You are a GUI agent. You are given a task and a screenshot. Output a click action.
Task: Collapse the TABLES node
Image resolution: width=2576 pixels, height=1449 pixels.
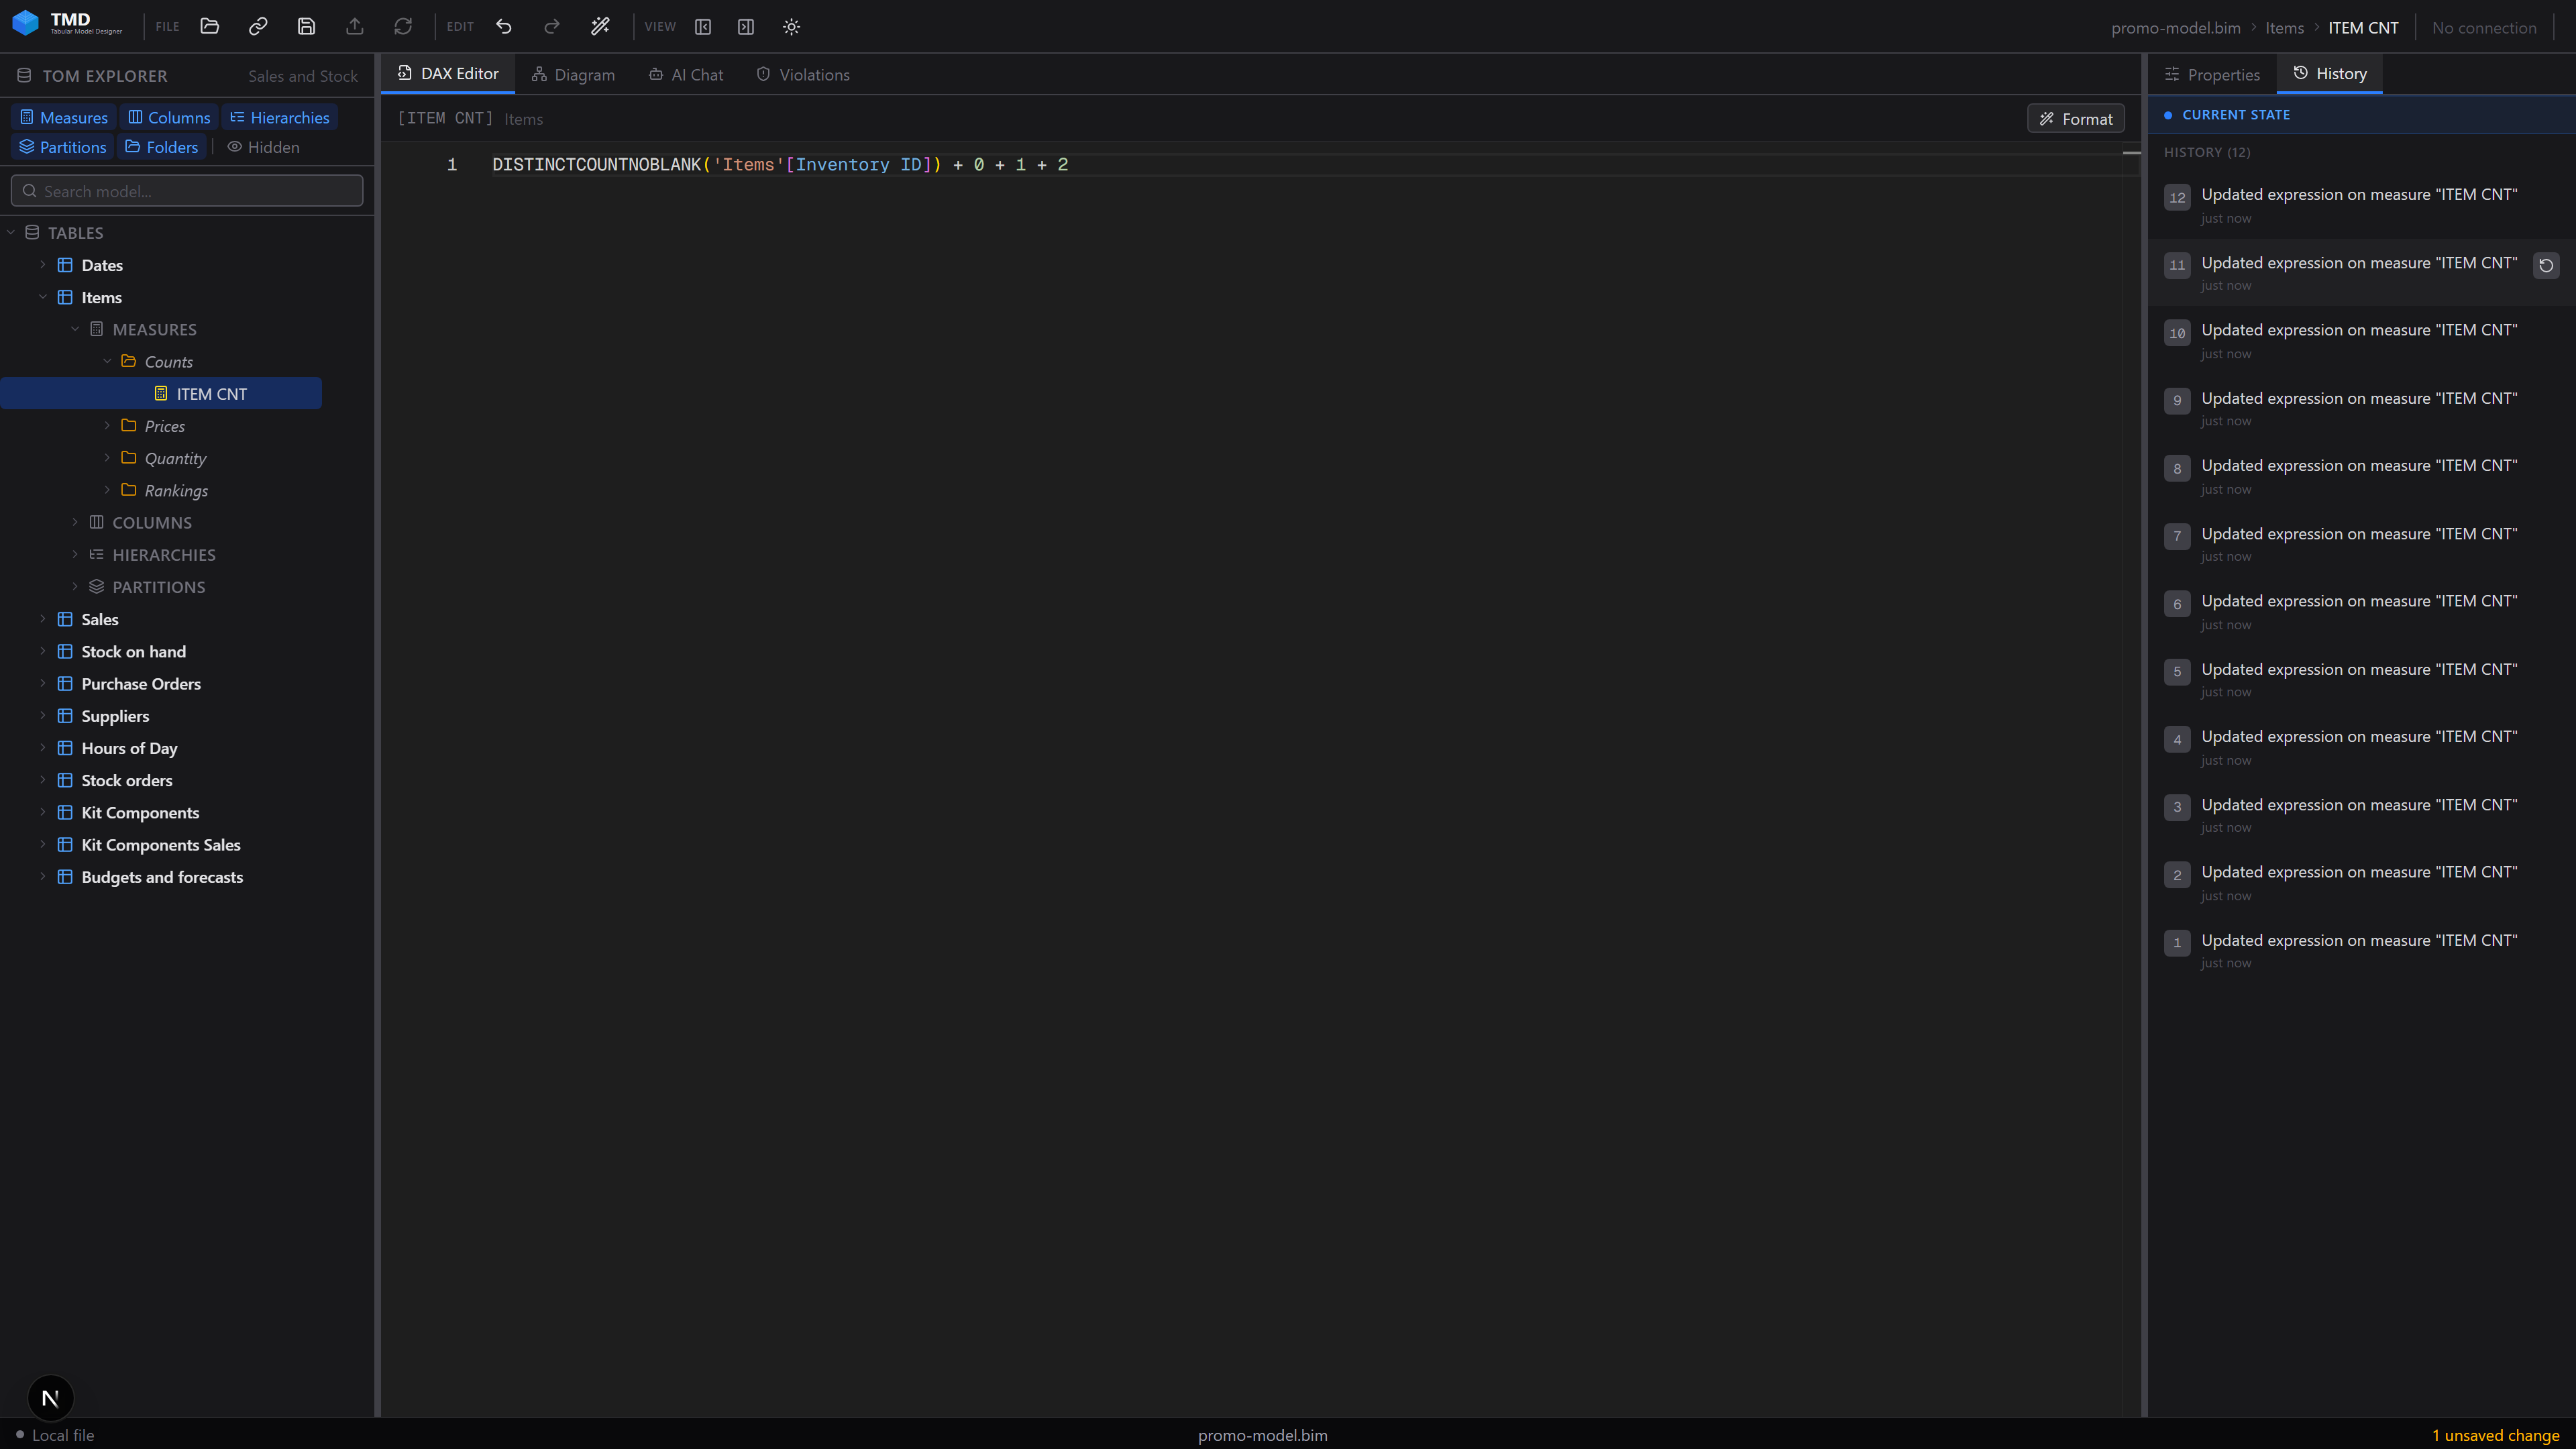(11, 233)
